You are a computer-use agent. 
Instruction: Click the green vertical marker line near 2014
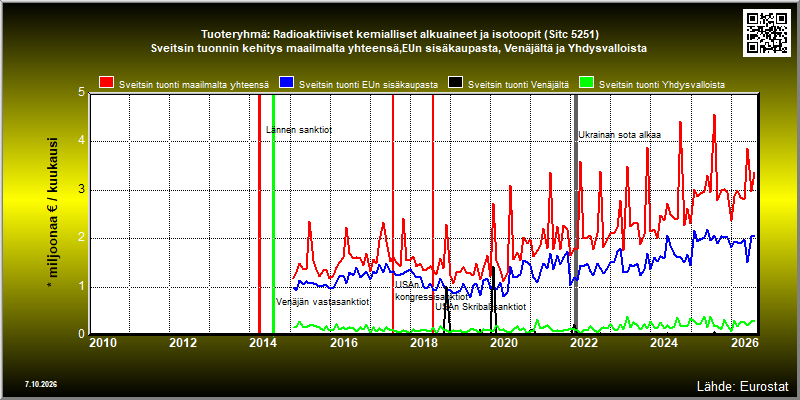pos(273,213)
